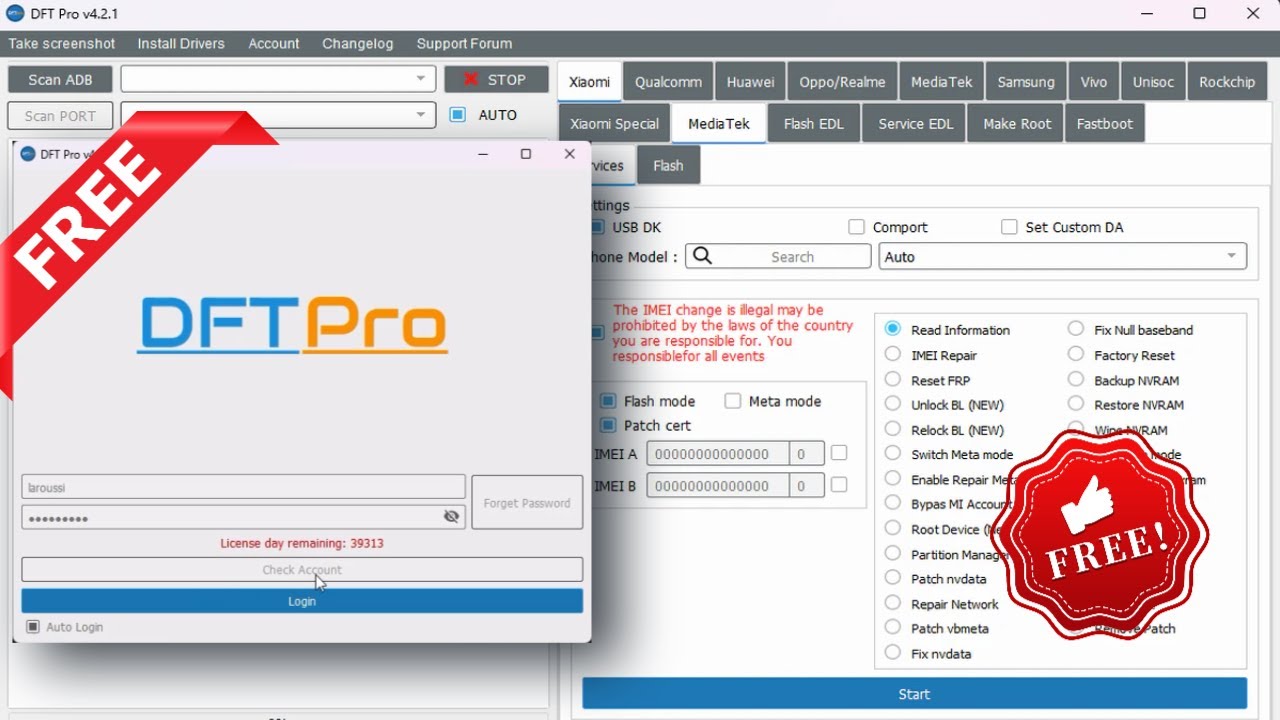The height and width of the screenshot is (720, 1280).
Task: Expand the Scan ADB device dropdown
Action: 421,79
